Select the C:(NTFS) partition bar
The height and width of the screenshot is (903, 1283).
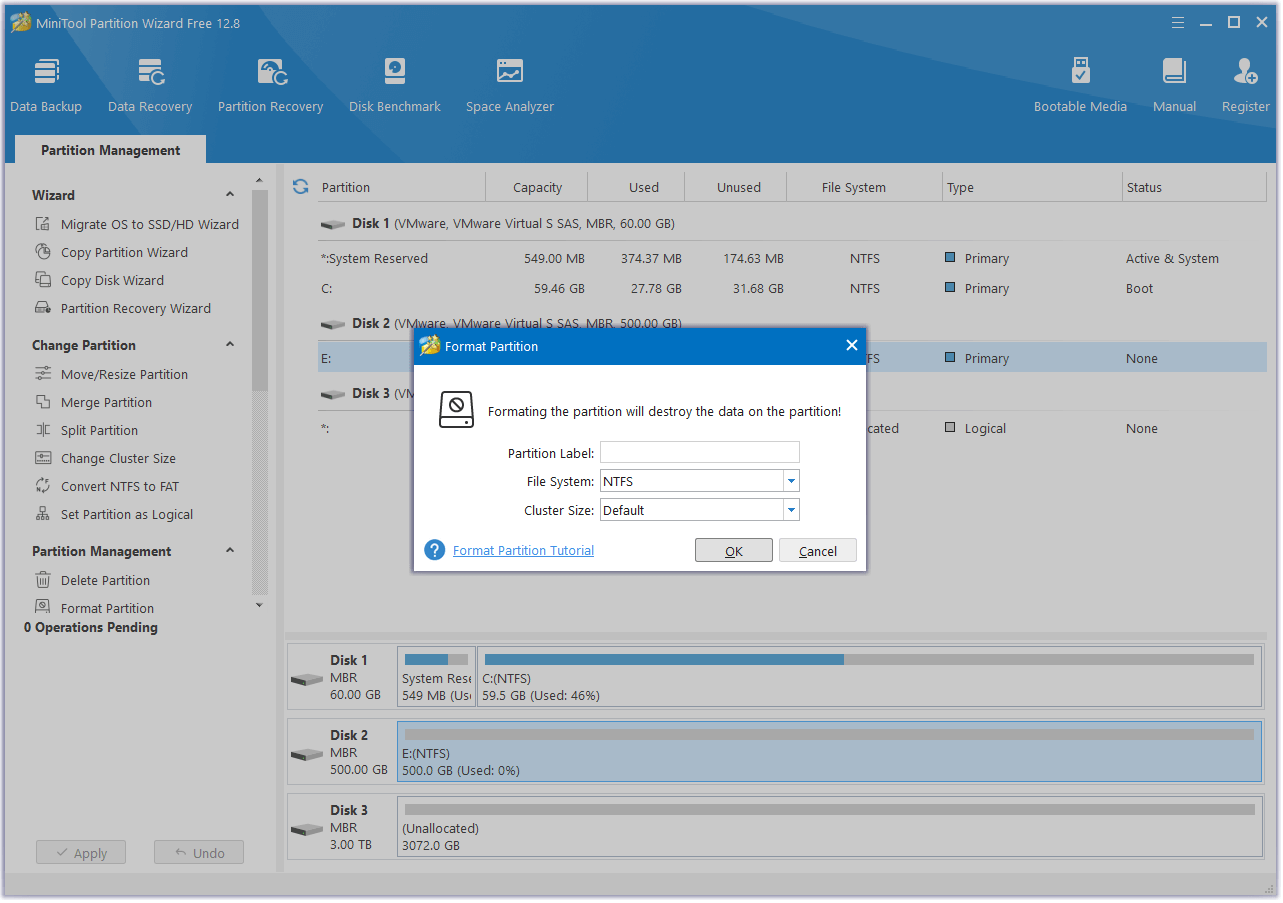(x=869, y=677)
